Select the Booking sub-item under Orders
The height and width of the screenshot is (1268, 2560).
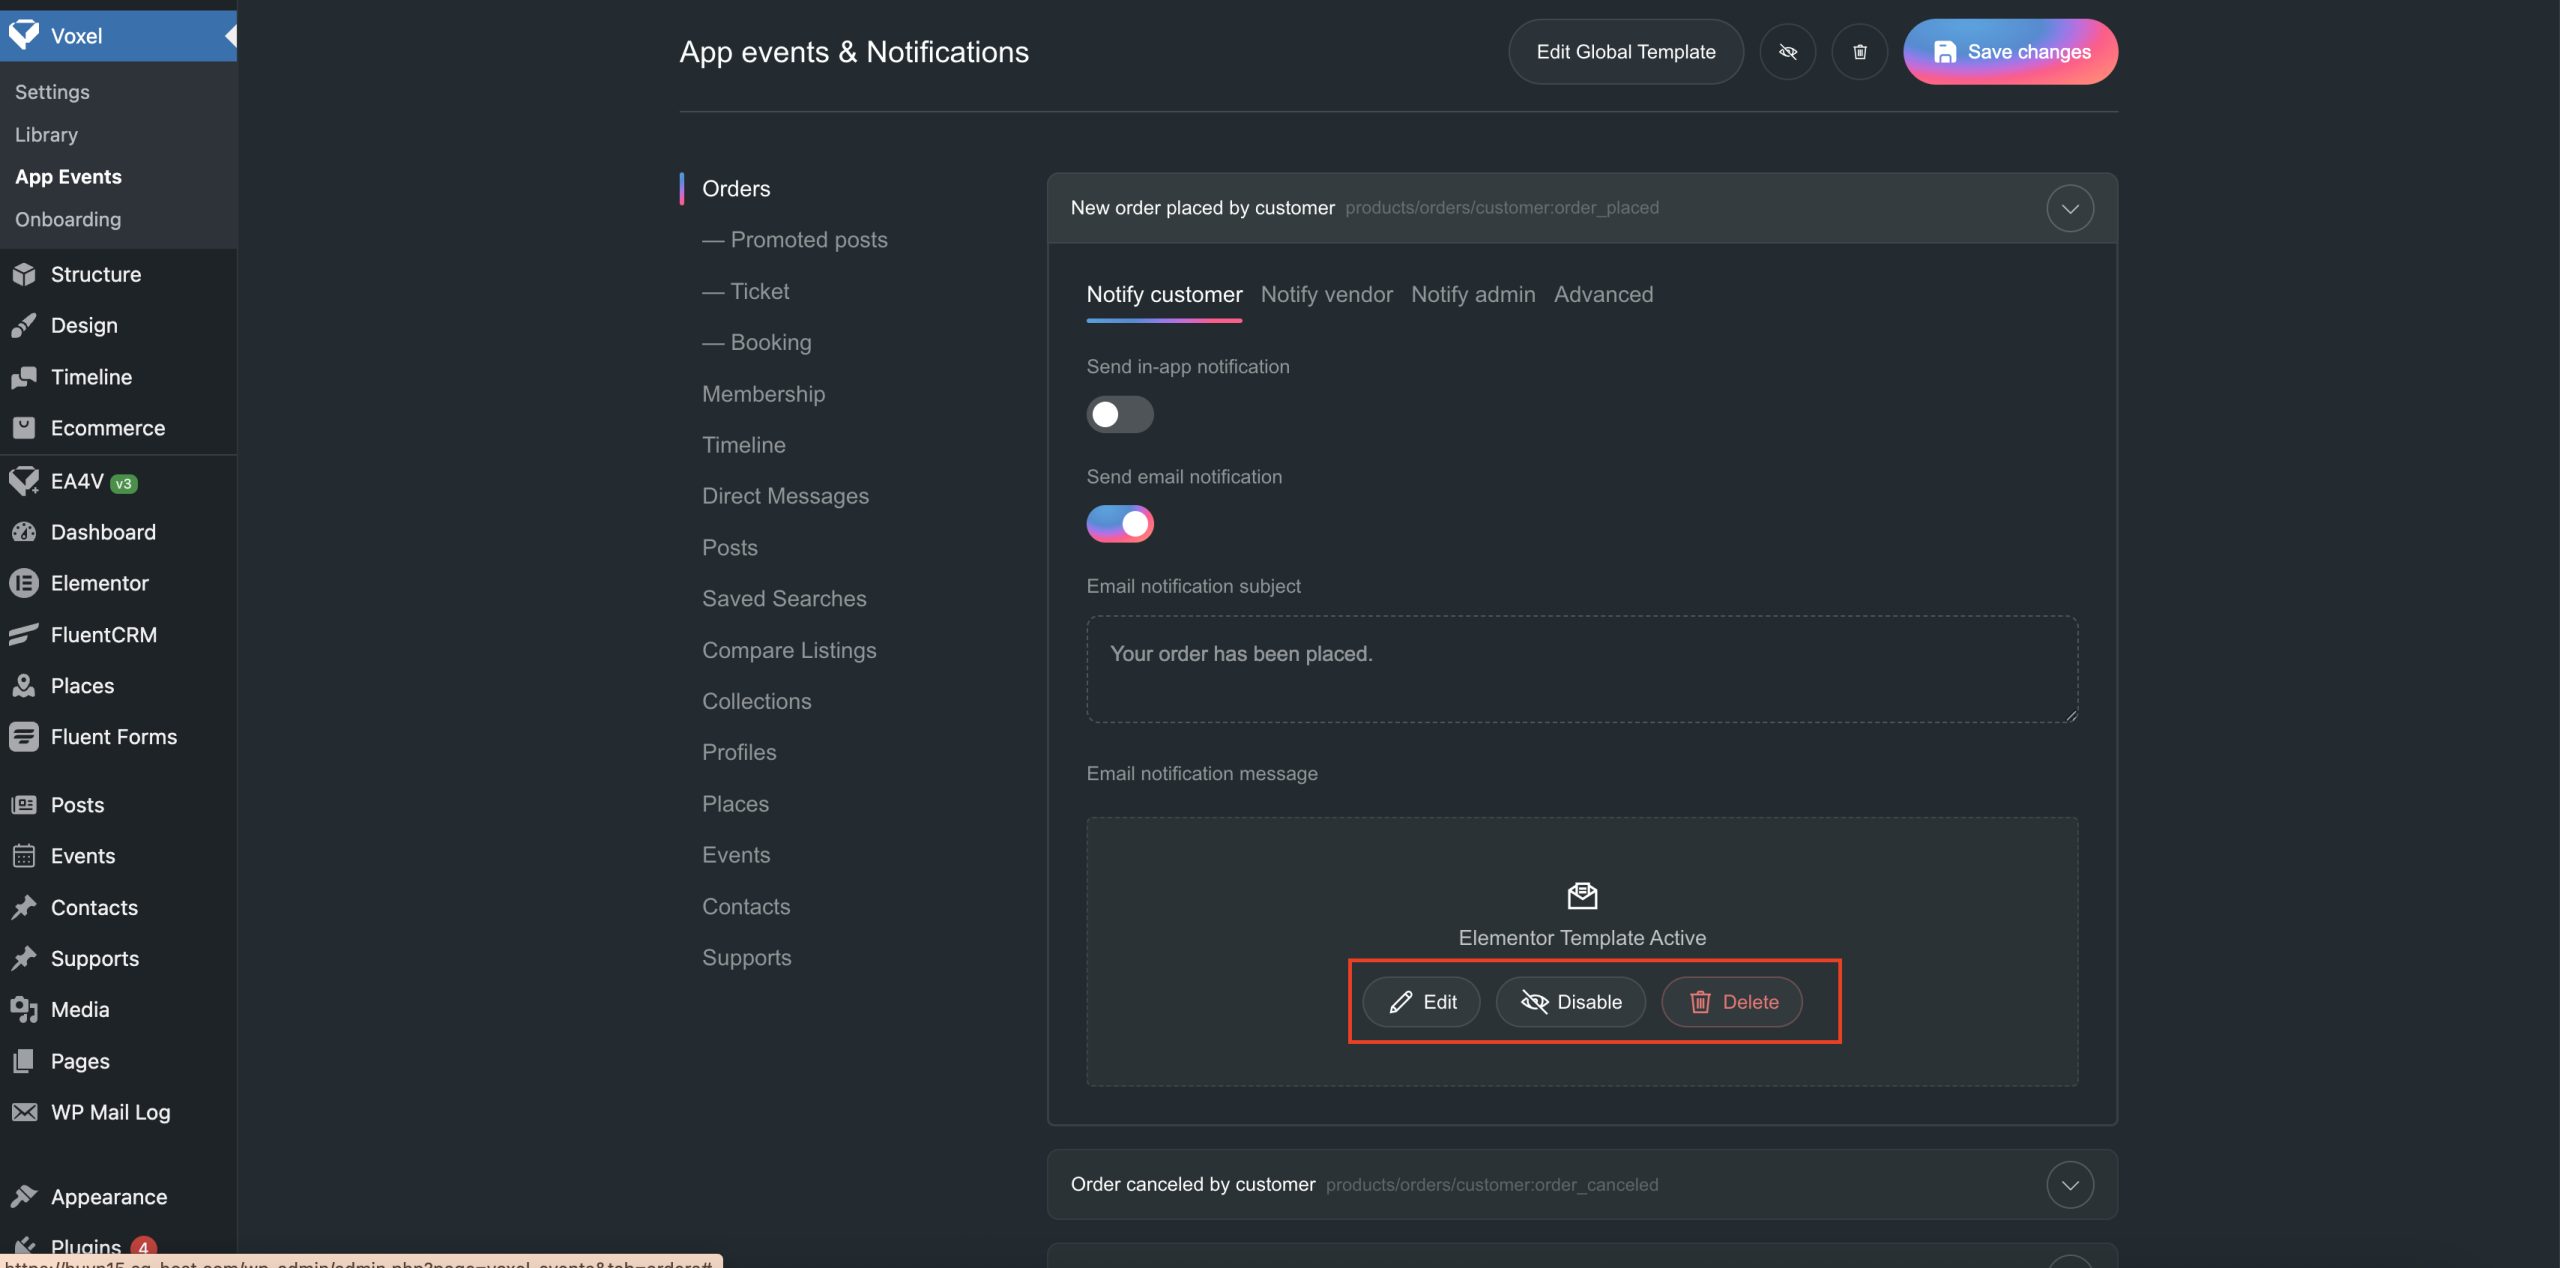[x=770, y=342]
